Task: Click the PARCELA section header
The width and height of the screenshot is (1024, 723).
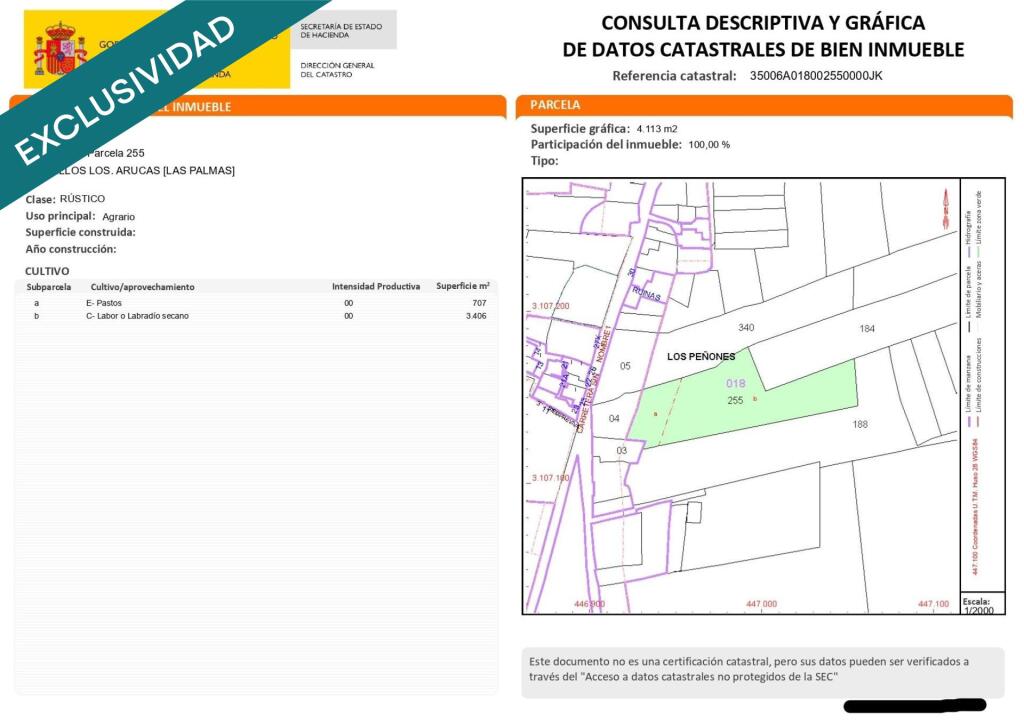Action: tap(764, 105)
